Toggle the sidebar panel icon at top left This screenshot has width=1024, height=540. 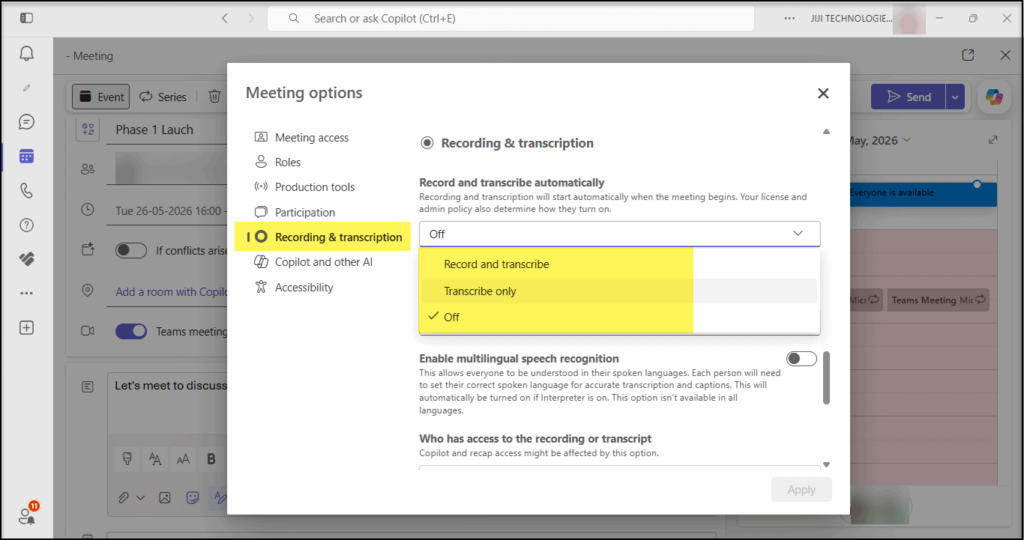click(x=26, y=18)
